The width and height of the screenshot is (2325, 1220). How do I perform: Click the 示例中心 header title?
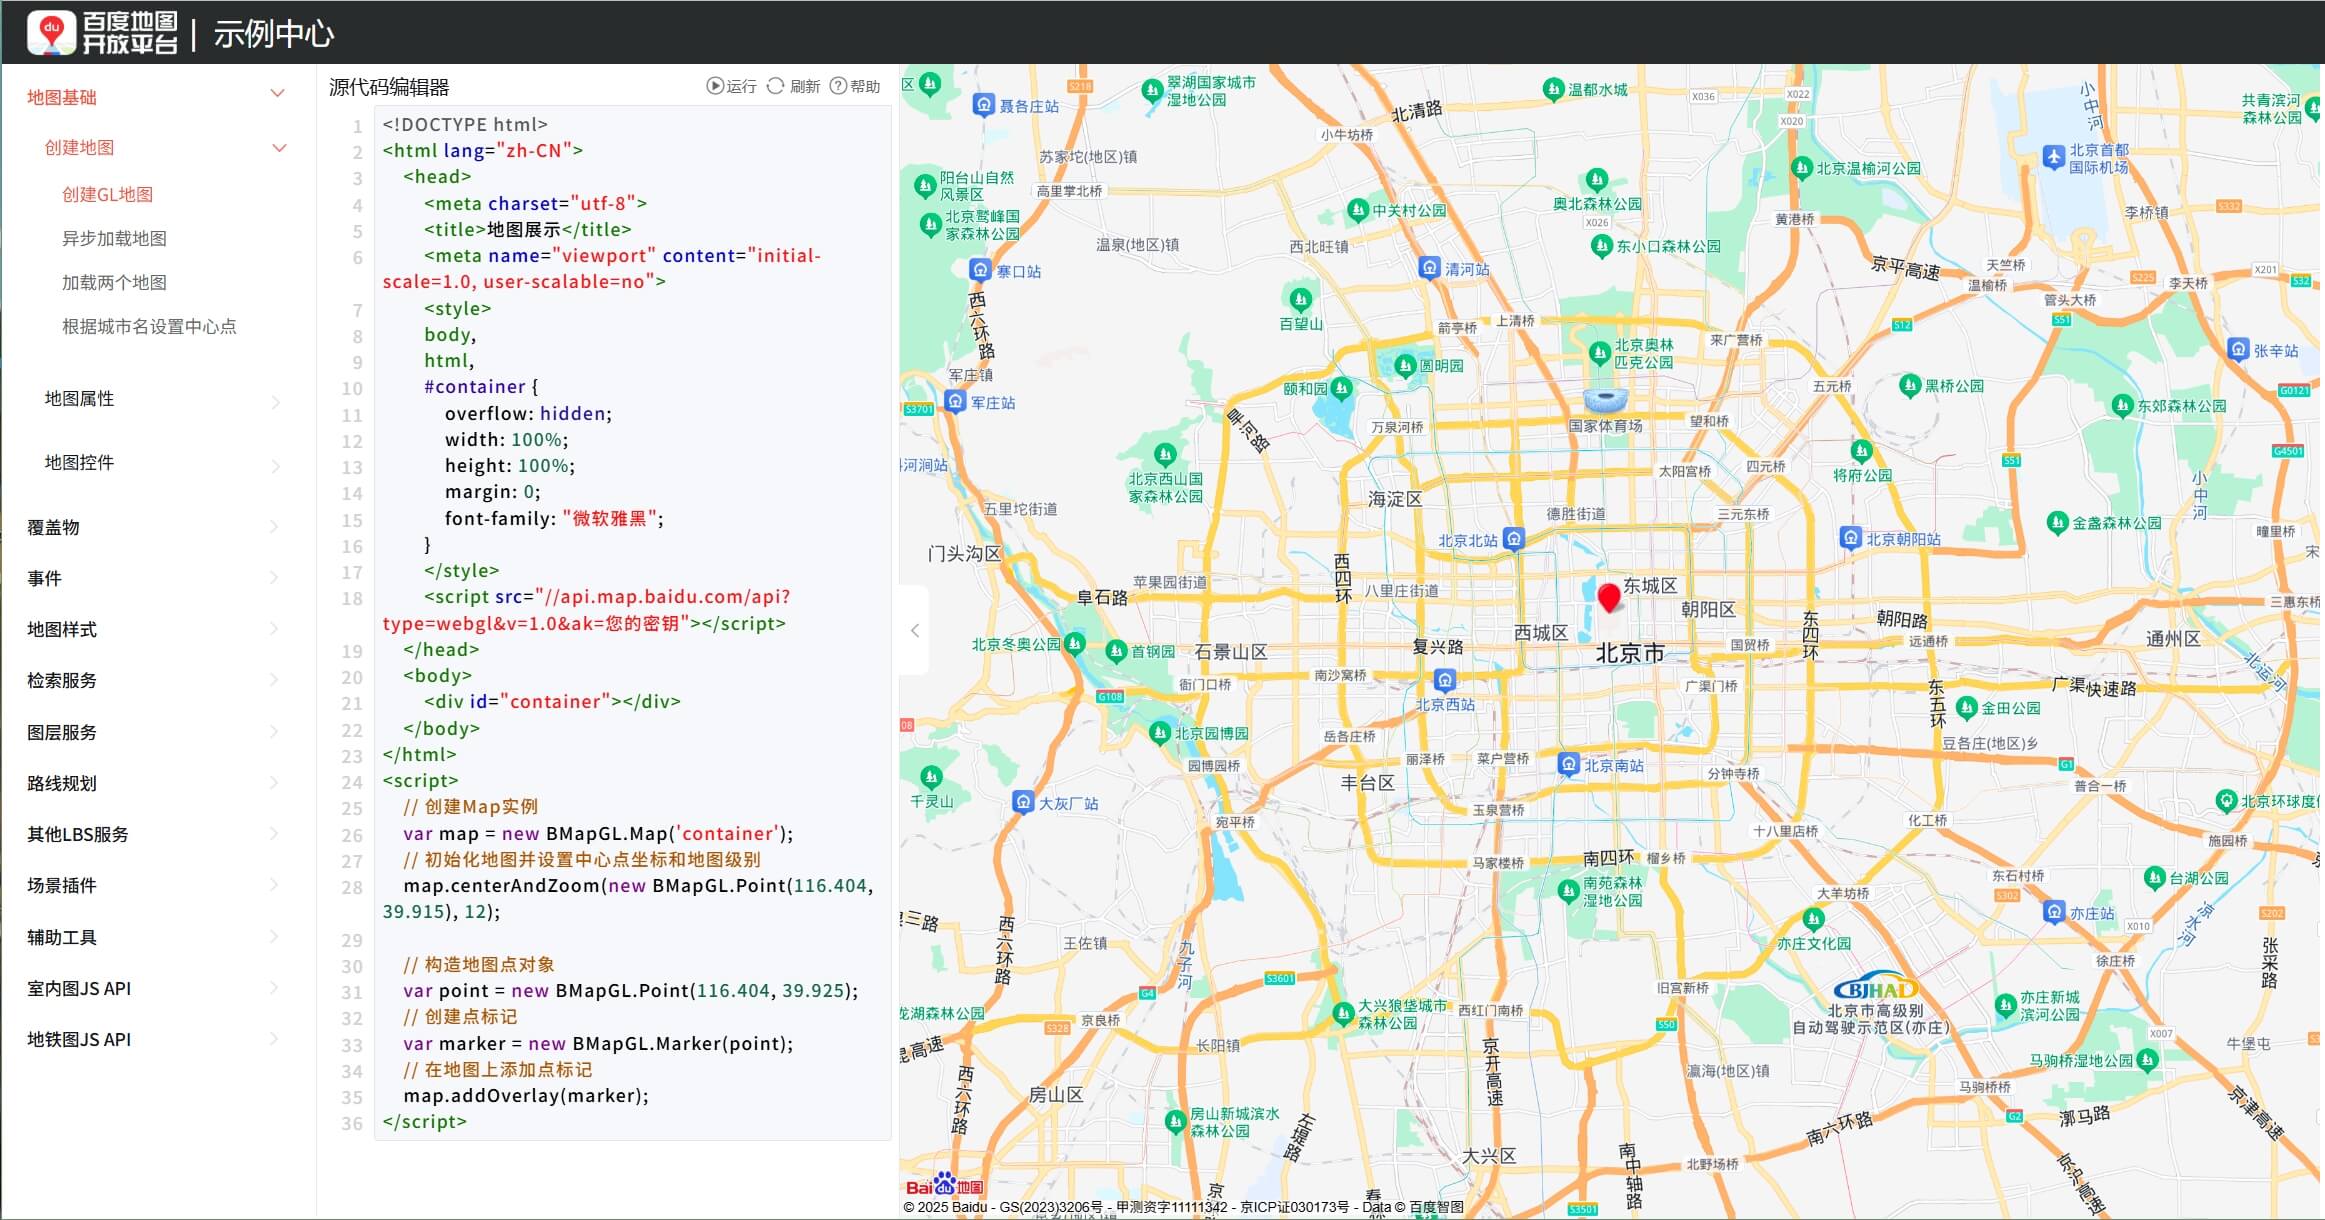click(x=273, y=33)
